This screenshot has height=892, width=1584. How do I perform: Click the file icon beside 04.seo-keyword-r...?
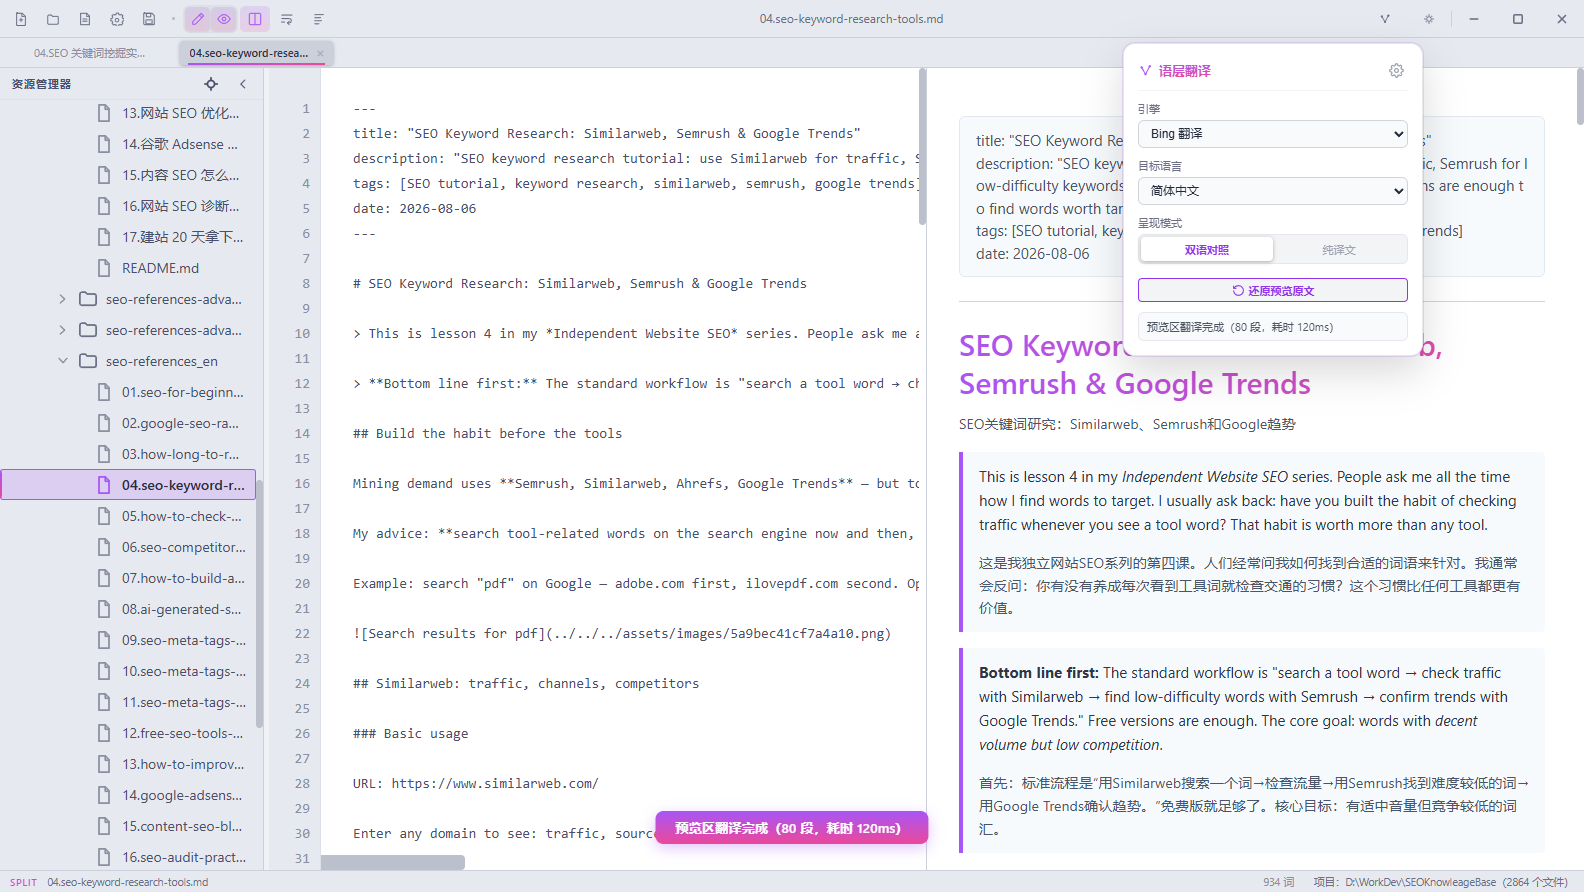tap(104, 485)
